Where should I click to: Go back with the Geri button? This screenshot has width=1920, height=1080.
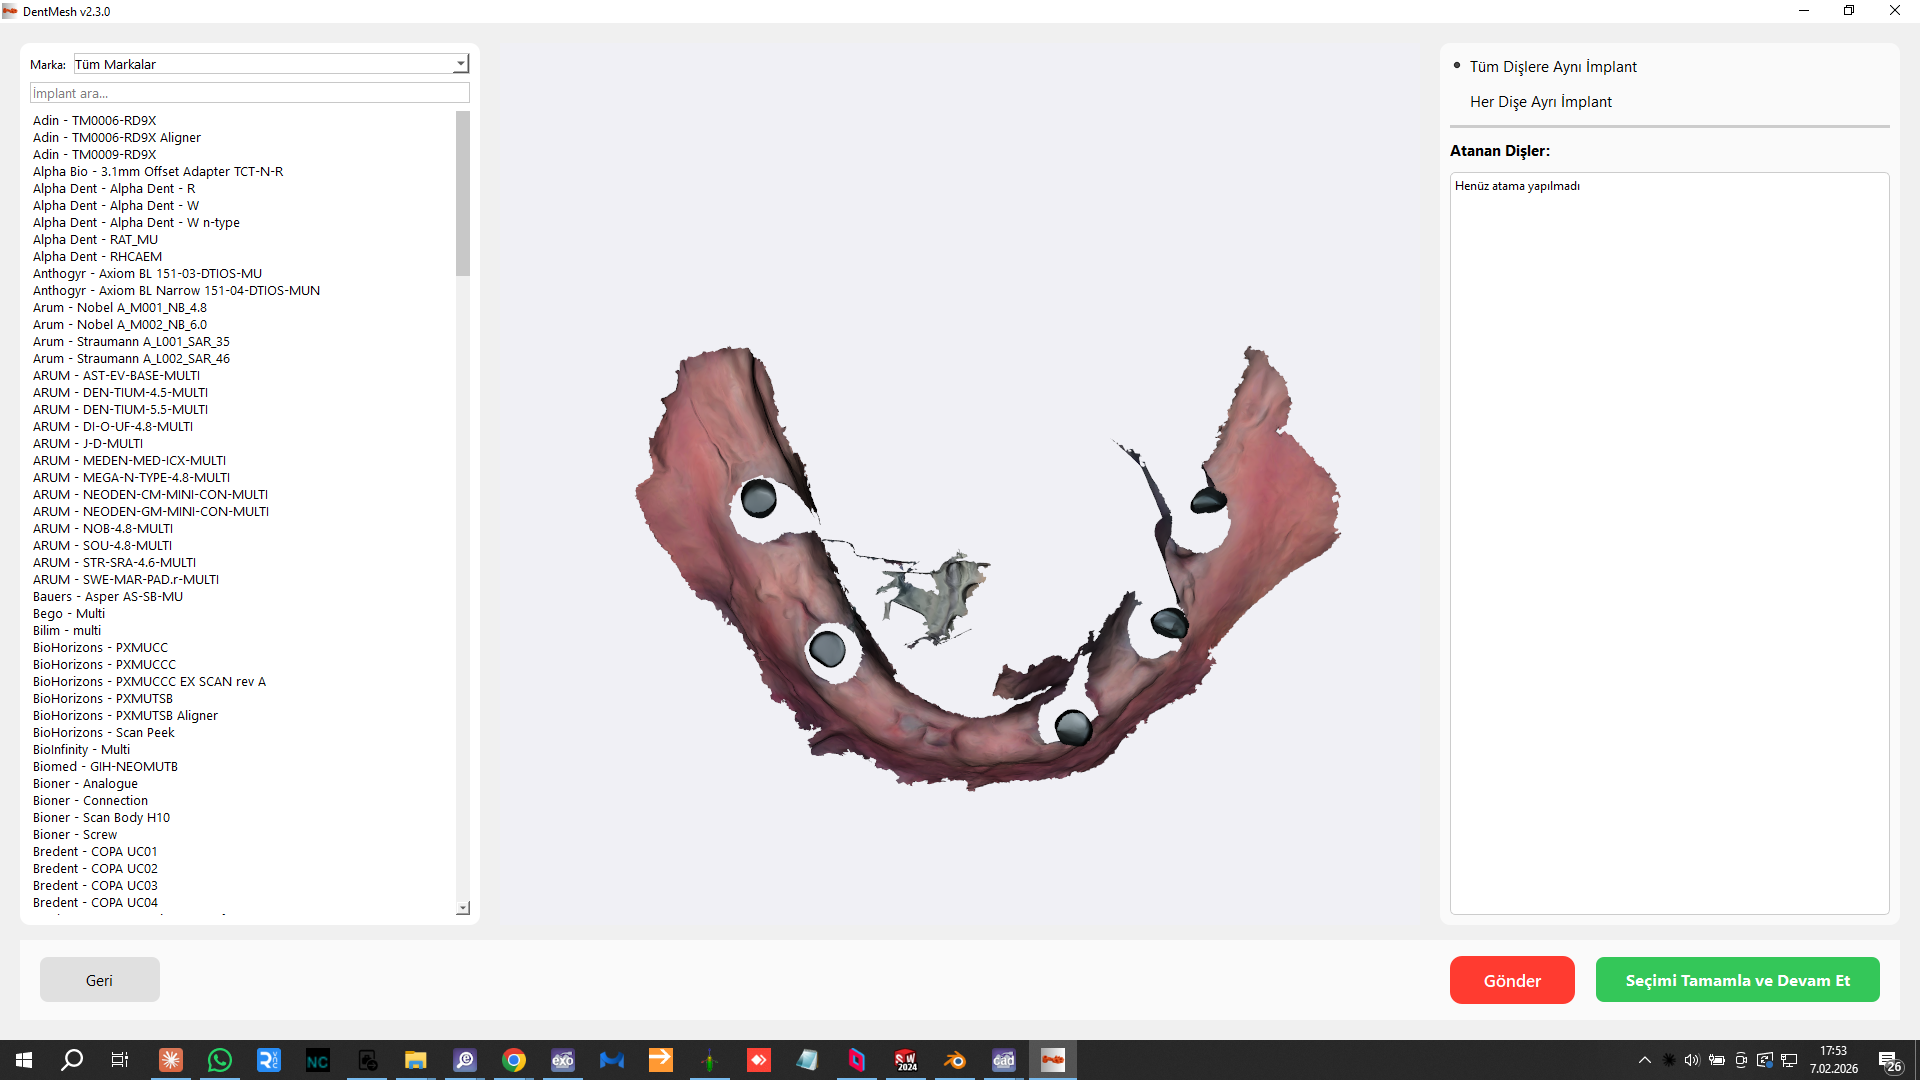tap(99, 980)
